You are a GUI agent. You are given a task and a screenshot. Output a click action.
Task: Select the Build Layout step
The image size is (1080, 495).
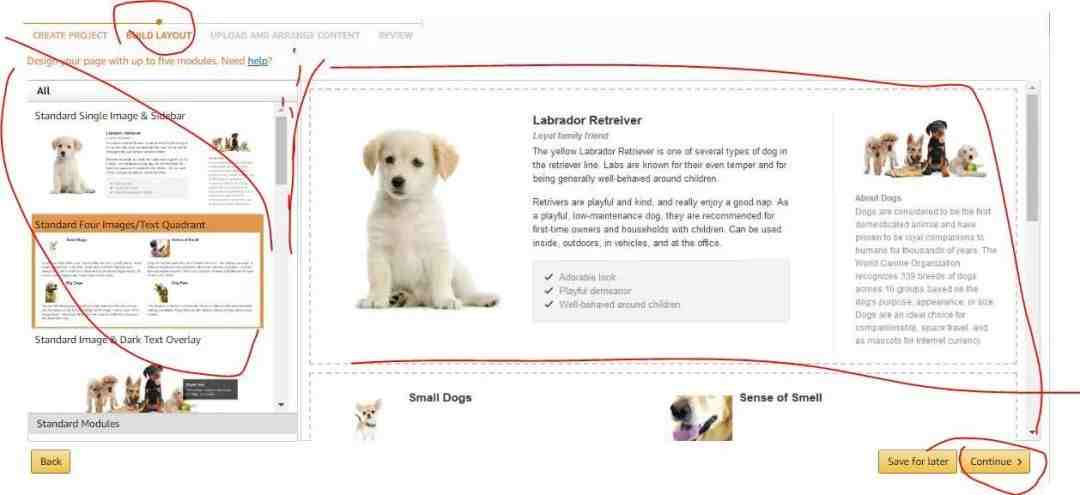(x=159, y=35)
